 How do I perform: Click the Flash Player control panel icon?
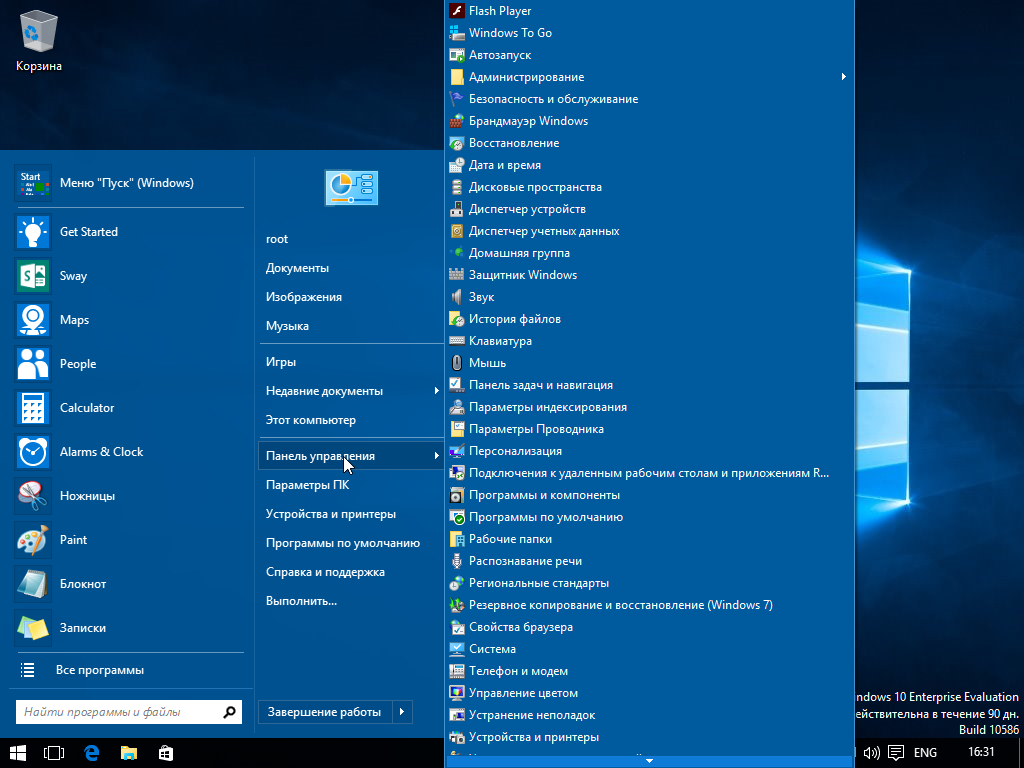[457, 10]
